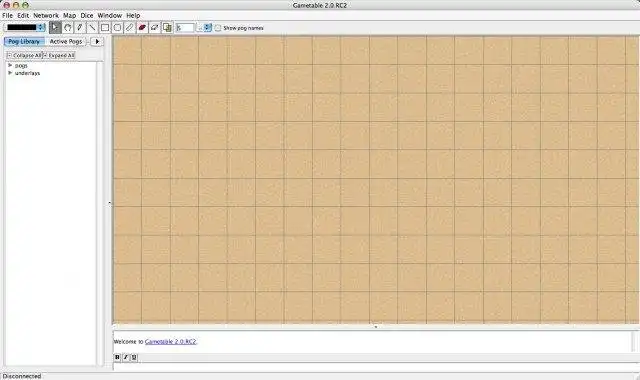Select the pogs tree label
640x380 pixels.
pyautogui.click(x=21, y=66)
